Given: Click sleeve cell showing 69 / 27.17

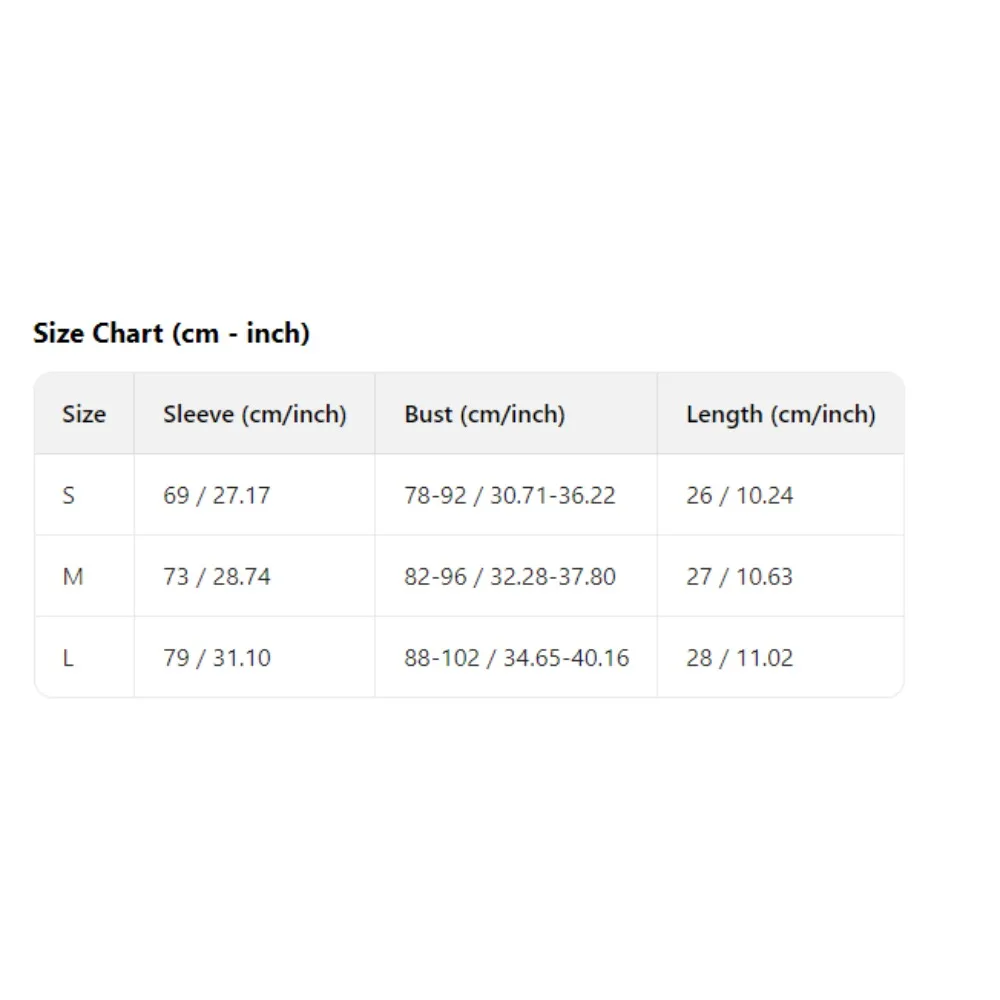Looking at the screenshot, I should pos(216,495).
